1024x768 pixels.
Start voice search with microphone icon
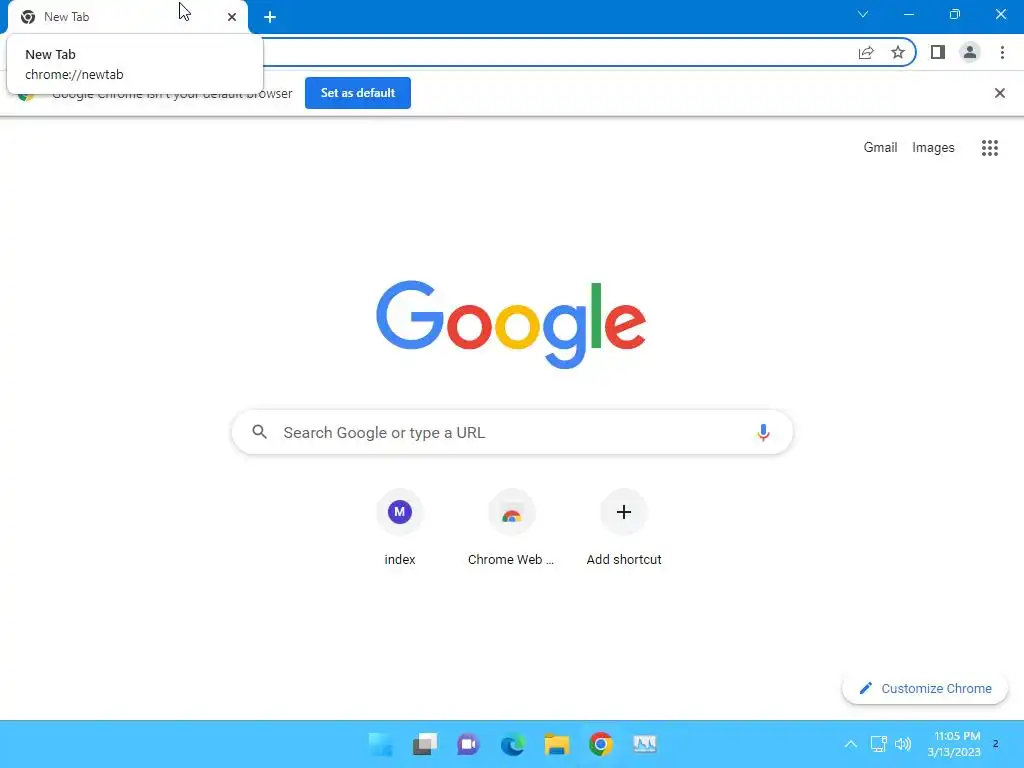[x=763, y=432]
